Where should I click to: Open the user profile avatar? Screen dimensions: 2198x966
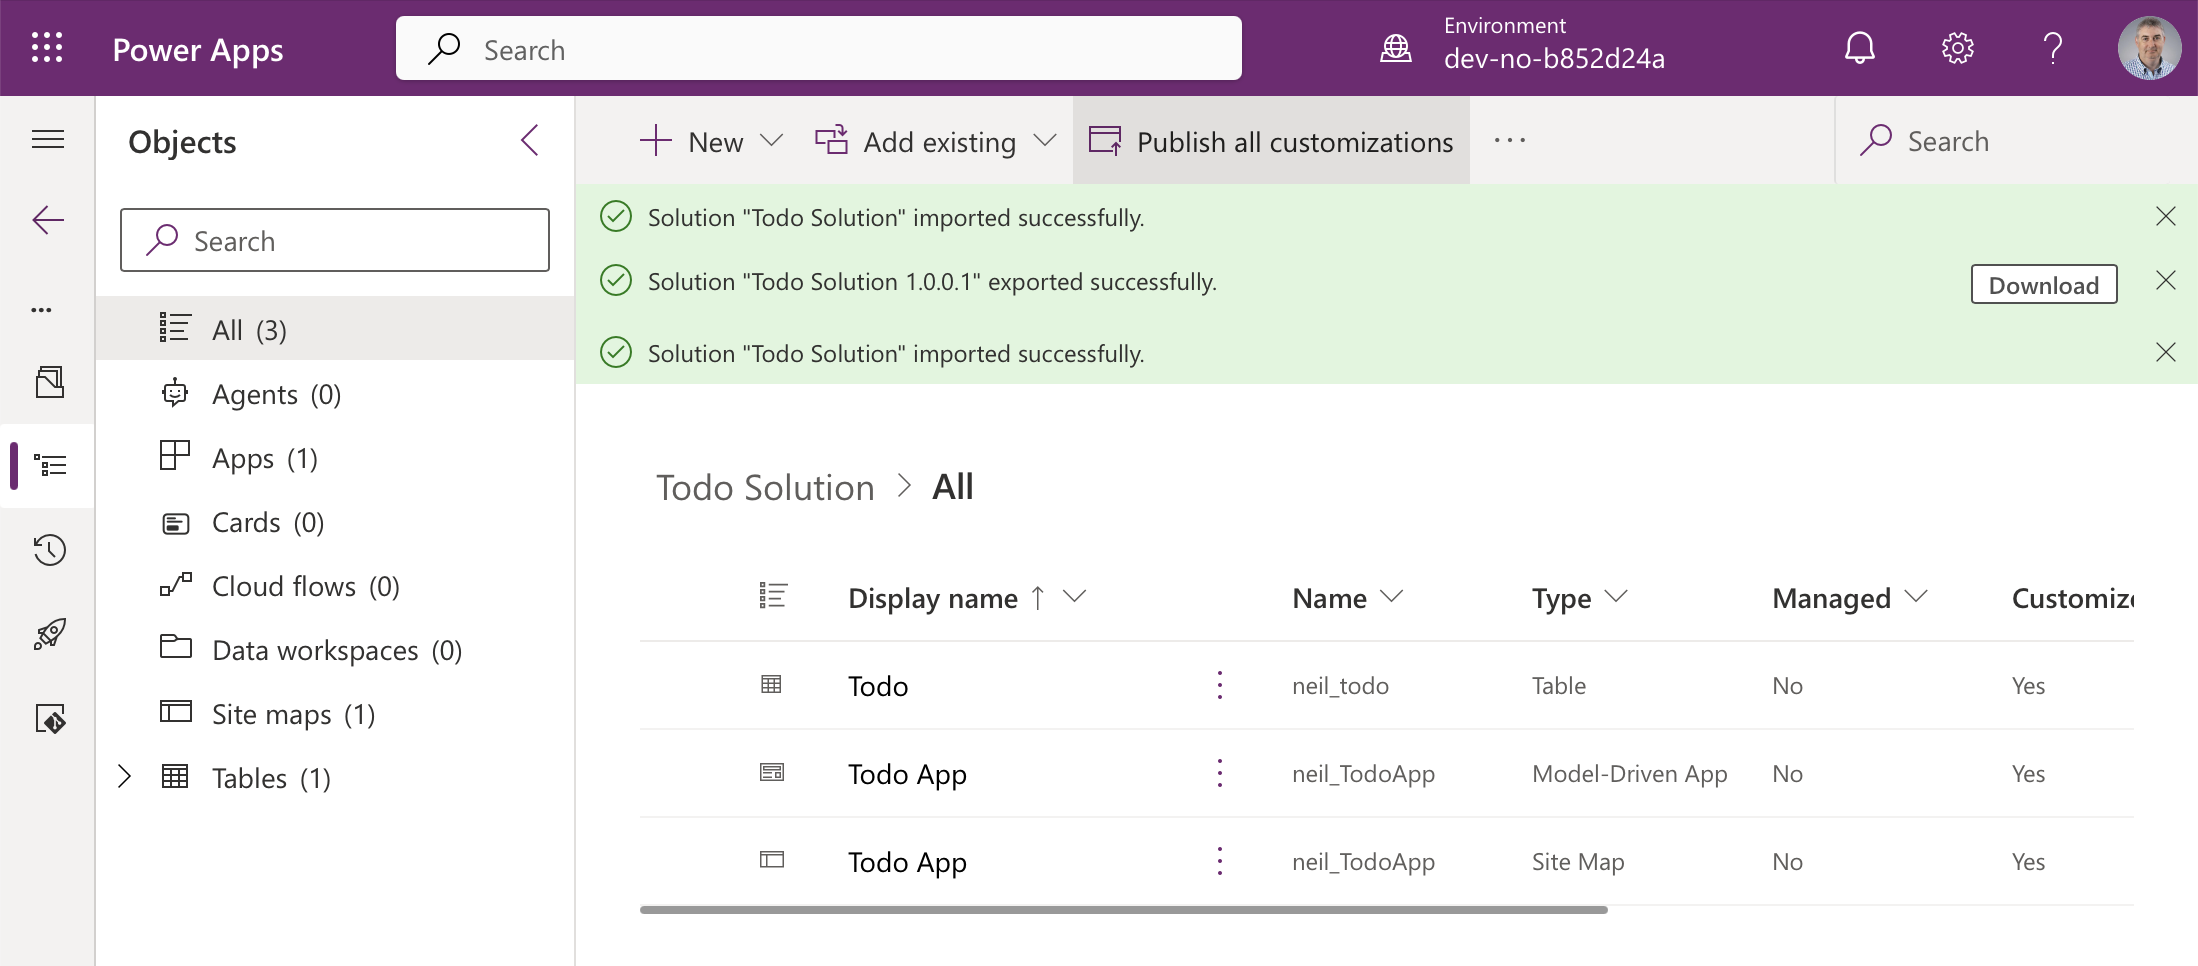2149,48
